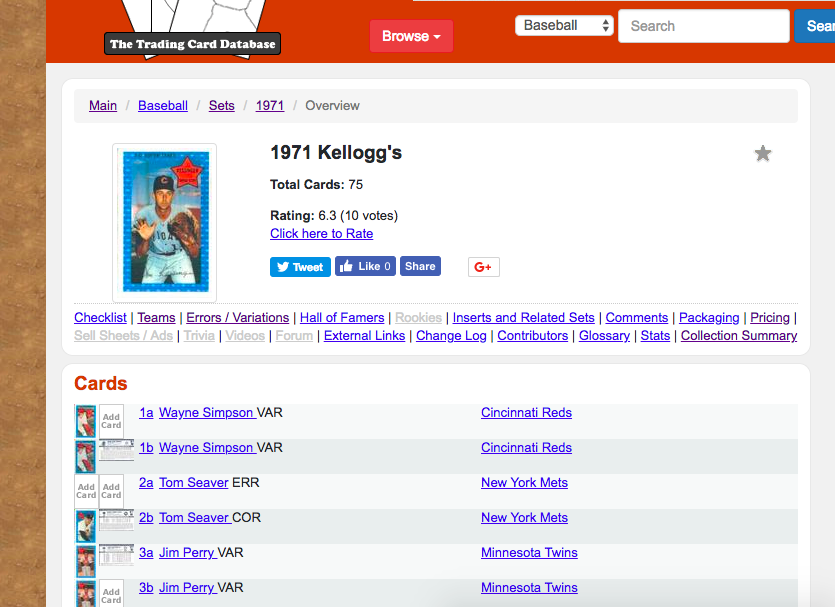Open the Contributors link
This screenshot has height=607, width=835.
pyautogui.click(x=533, y=335)
